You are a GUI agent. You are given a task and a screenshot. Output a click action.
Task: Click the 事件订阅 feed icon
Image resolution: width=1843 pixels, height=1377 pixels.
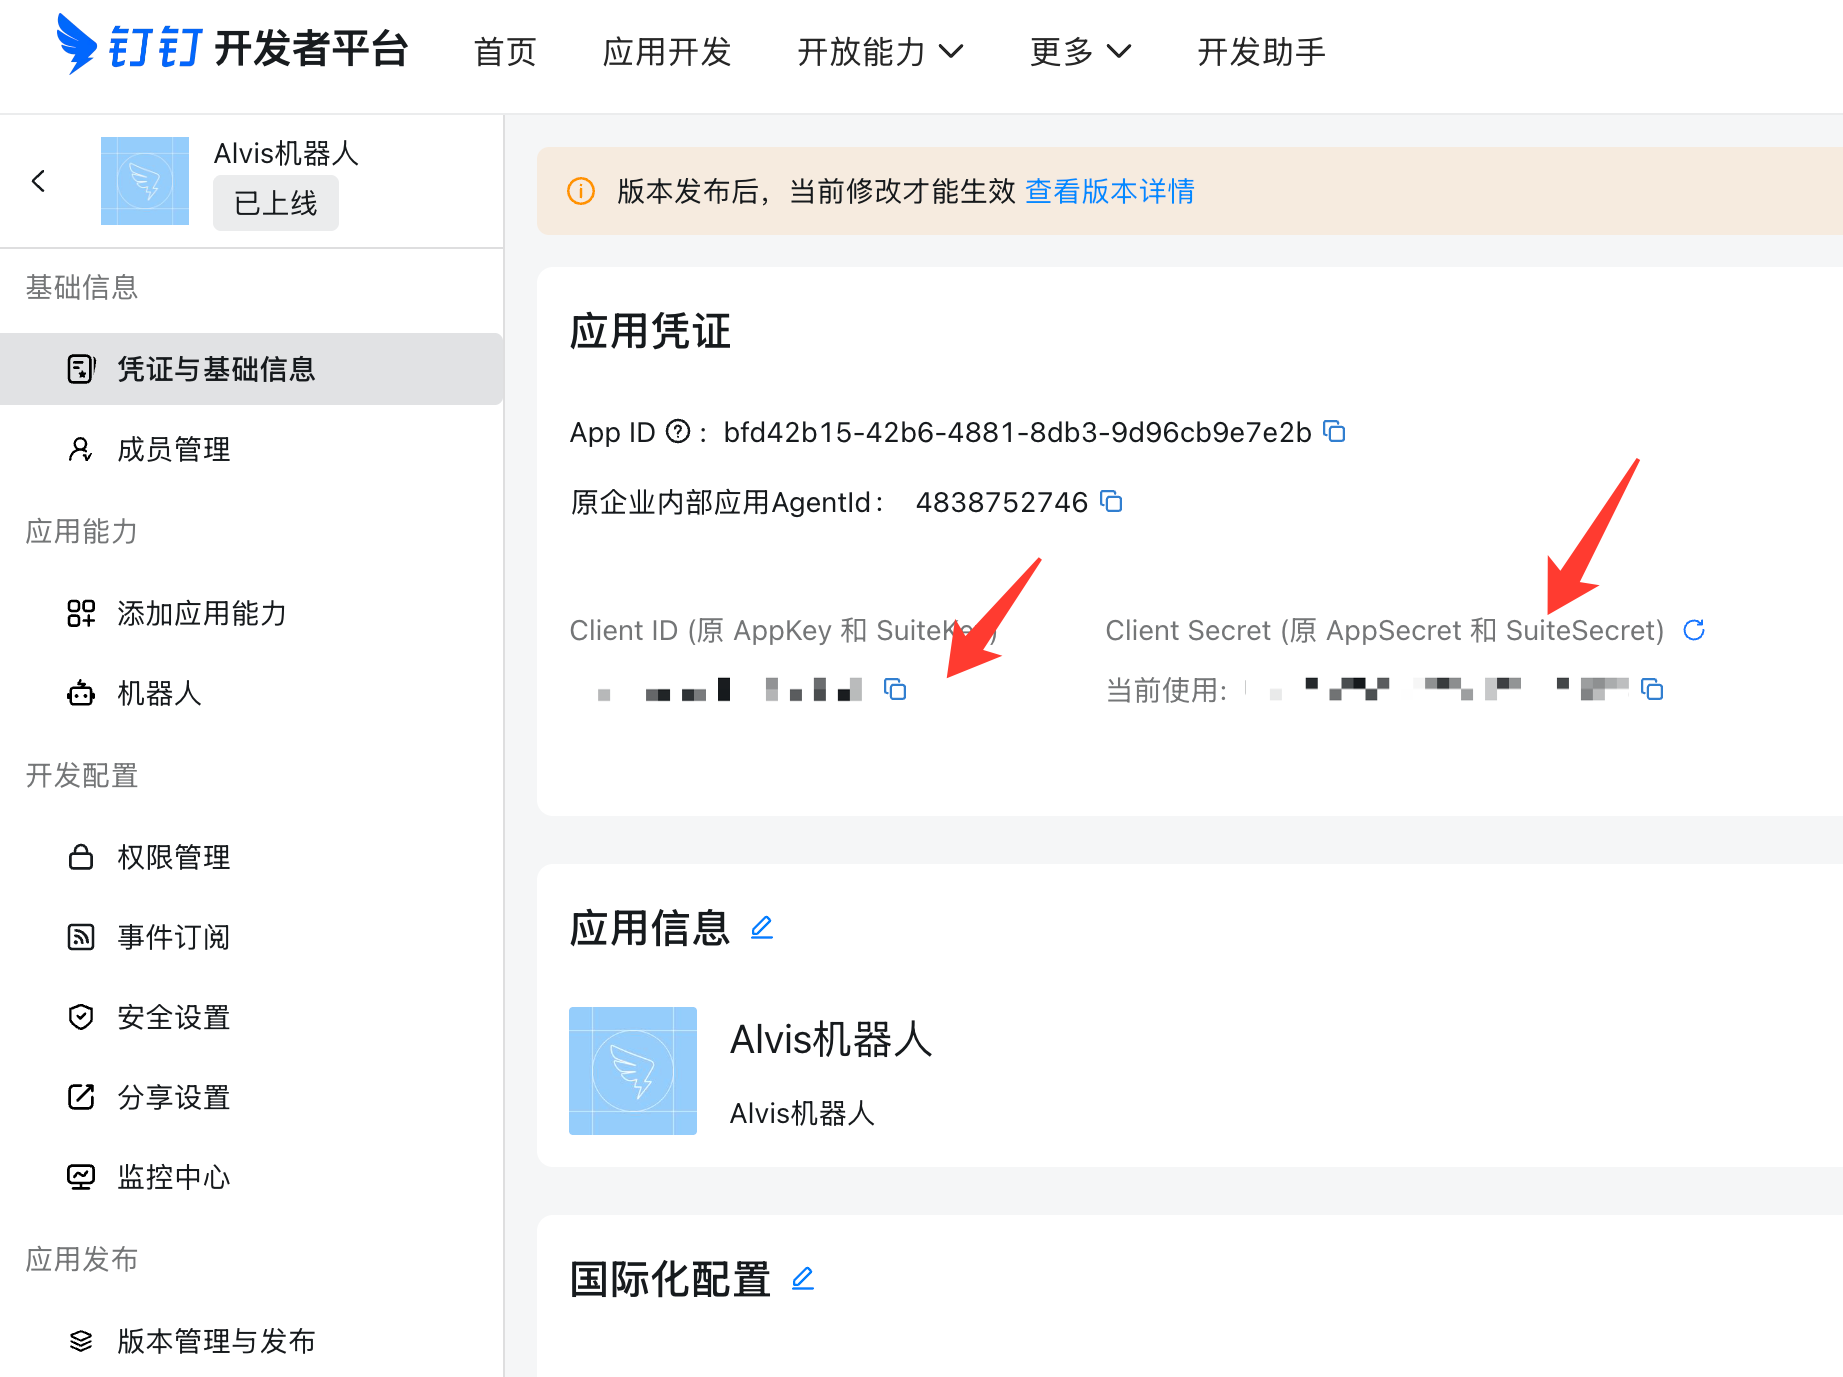(x=81, y=937)
